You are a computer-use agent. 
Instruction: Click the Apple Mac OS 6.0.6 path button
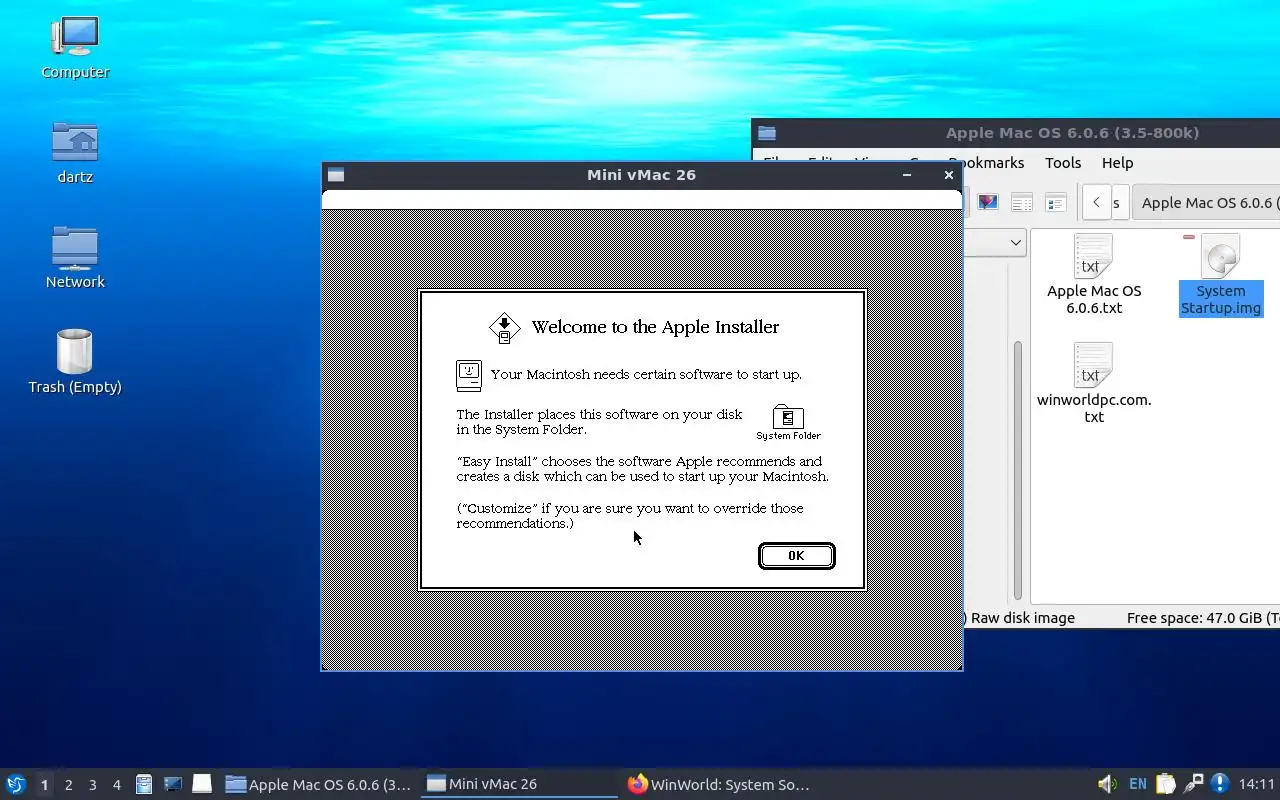click(x=1207, y=202)
